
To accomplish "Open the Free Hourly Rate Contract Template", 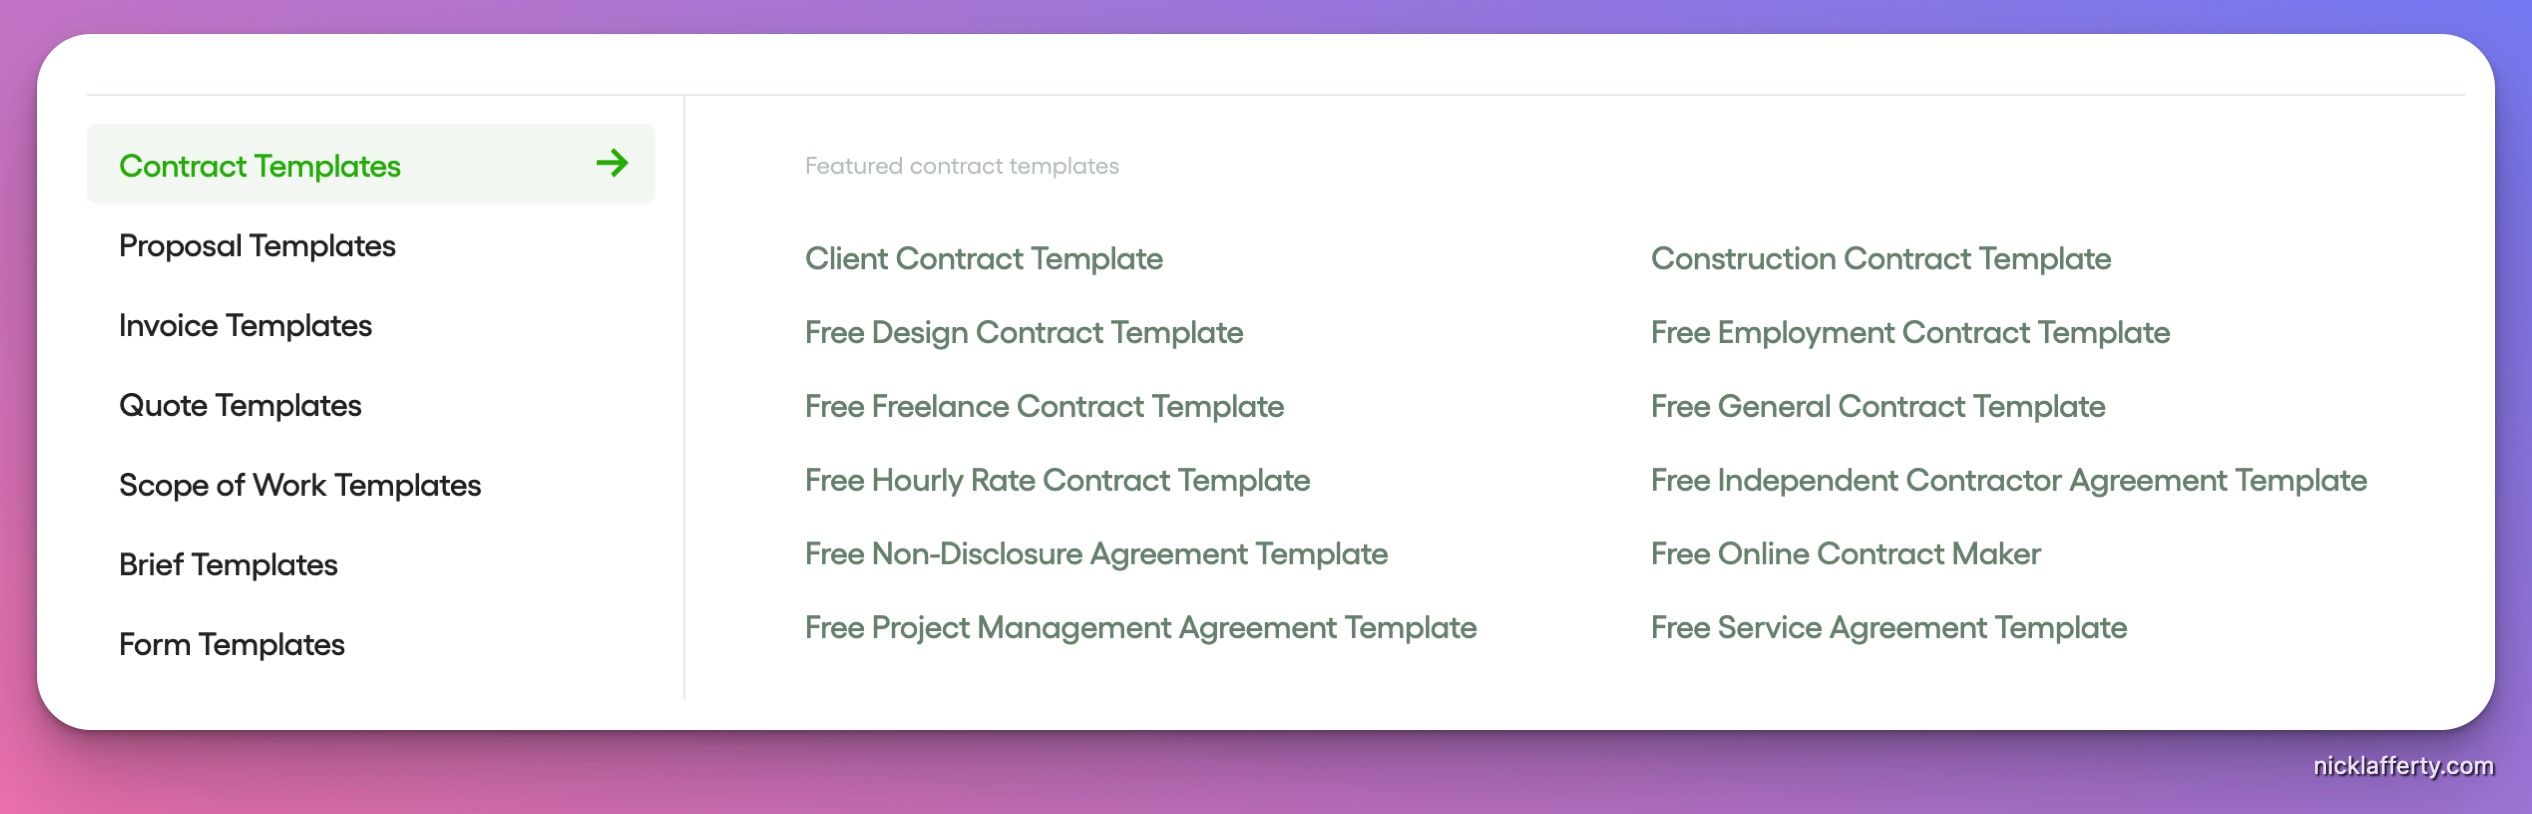I will coord(1056,480).
